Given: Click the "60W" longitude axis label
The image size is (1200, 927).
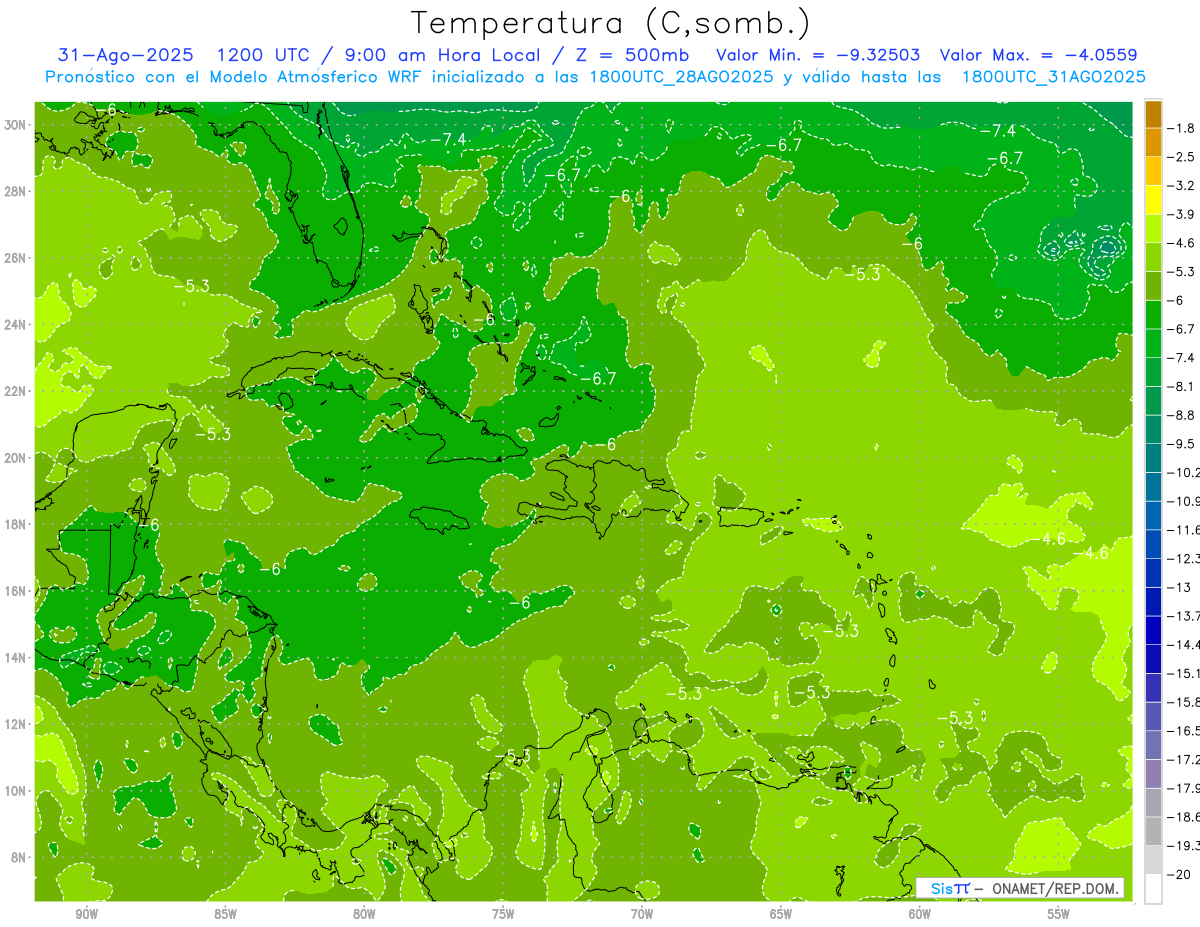Looking at the screenshot, I should click(920, 914).
